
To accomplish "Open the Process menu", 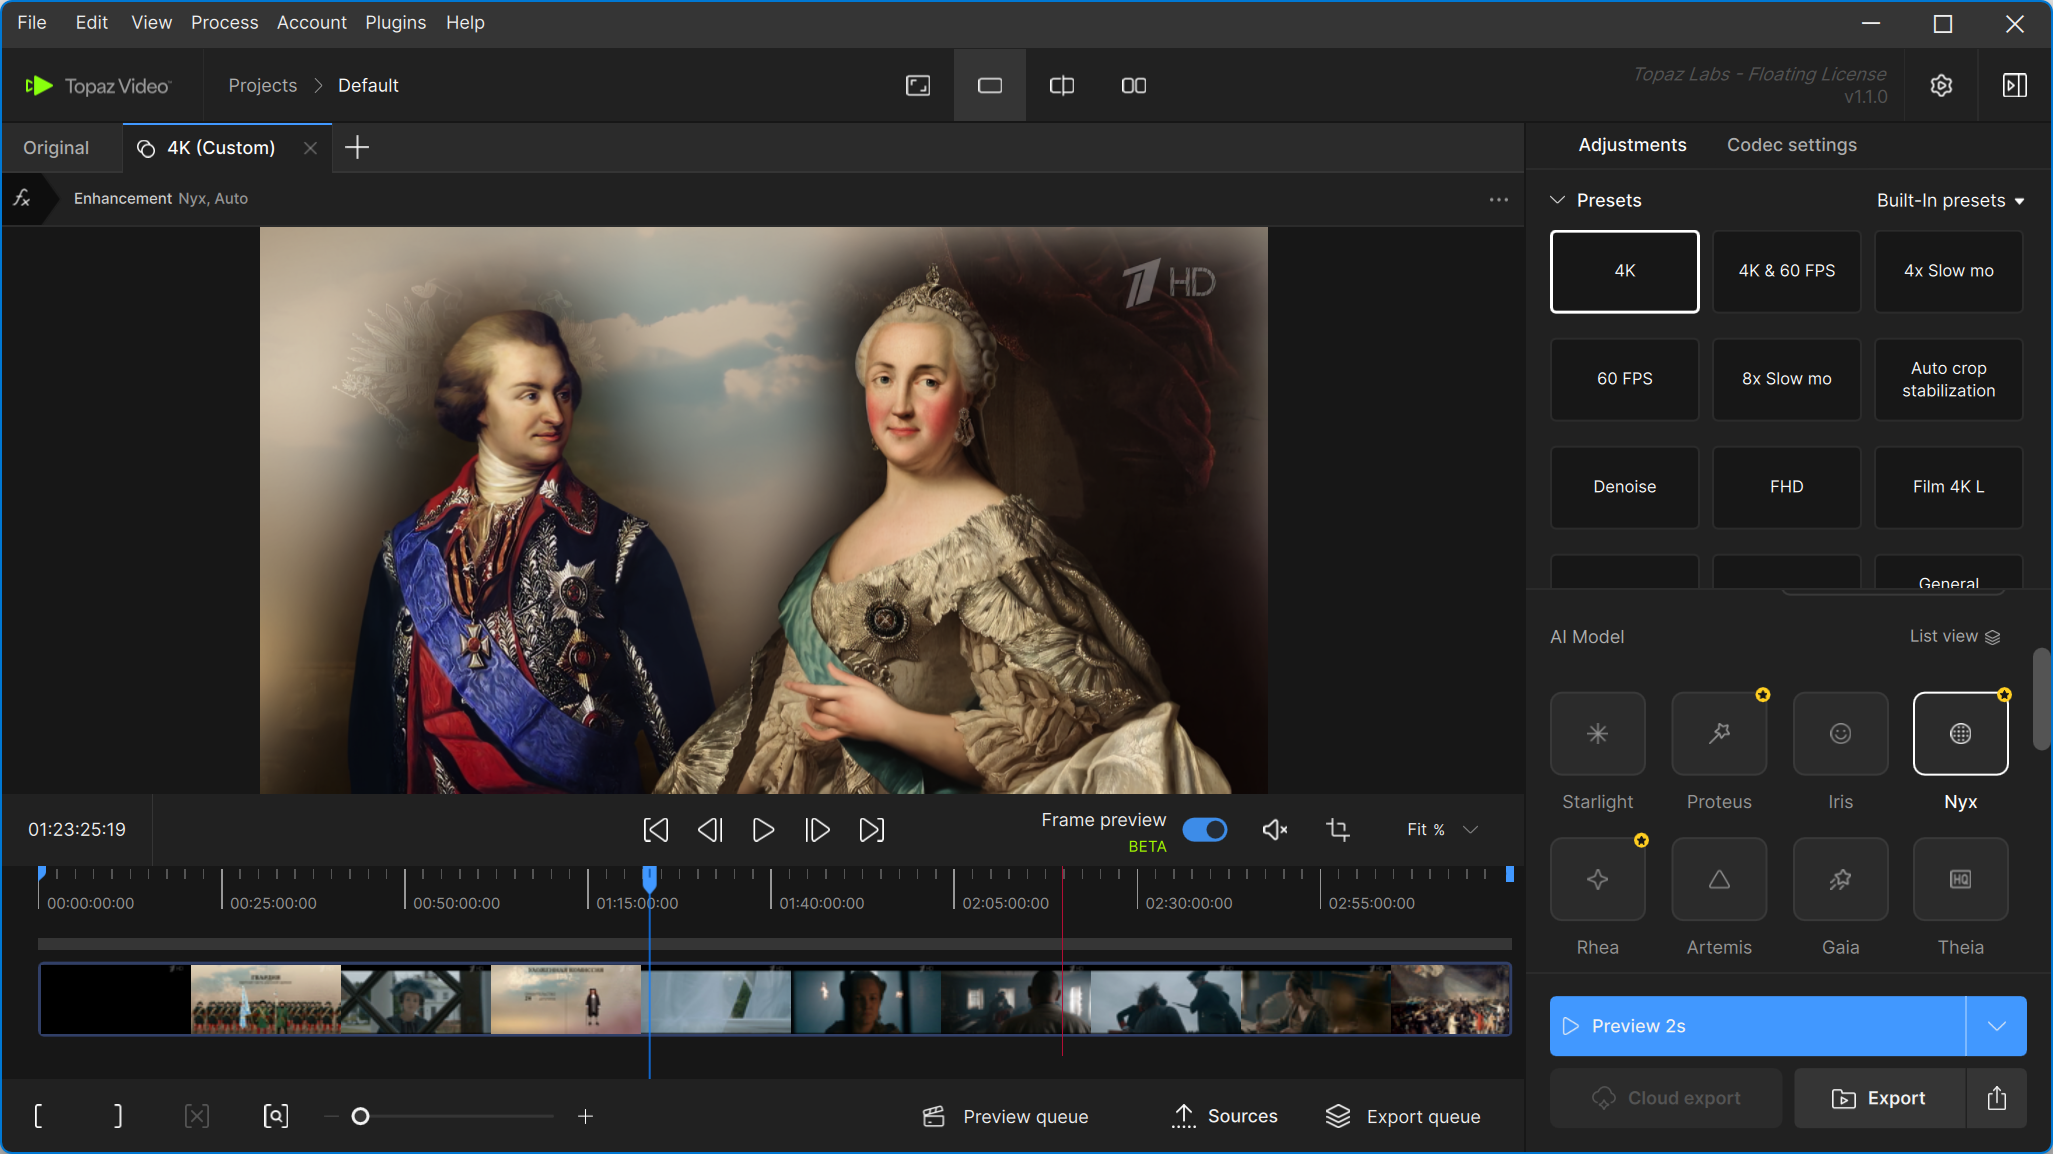I will 224,22.
